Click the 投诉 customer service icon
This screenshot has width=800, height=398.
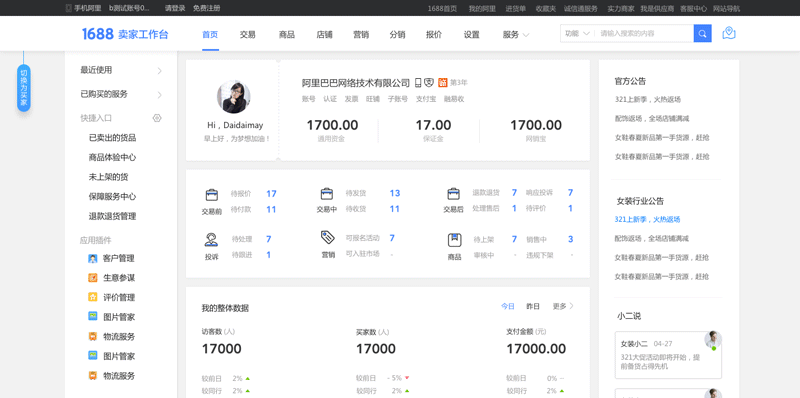pyautogui.click(x=212, y=239)
